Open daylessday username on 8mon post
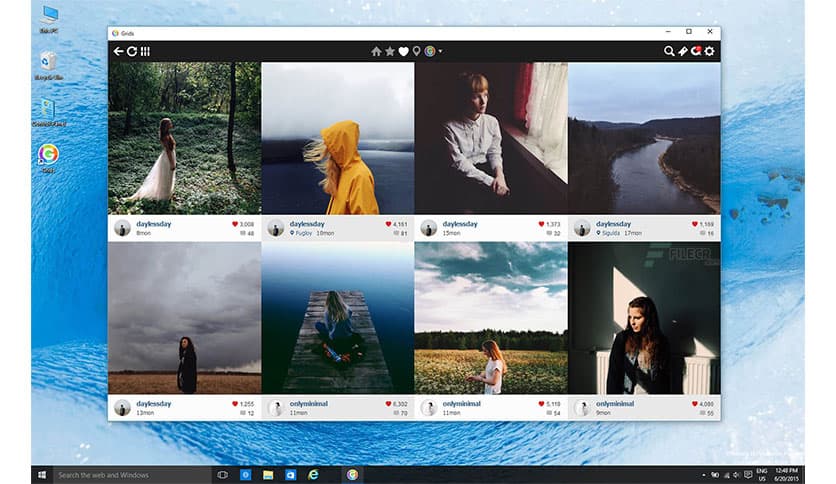The image size is (836, 484). pos(154,224)
